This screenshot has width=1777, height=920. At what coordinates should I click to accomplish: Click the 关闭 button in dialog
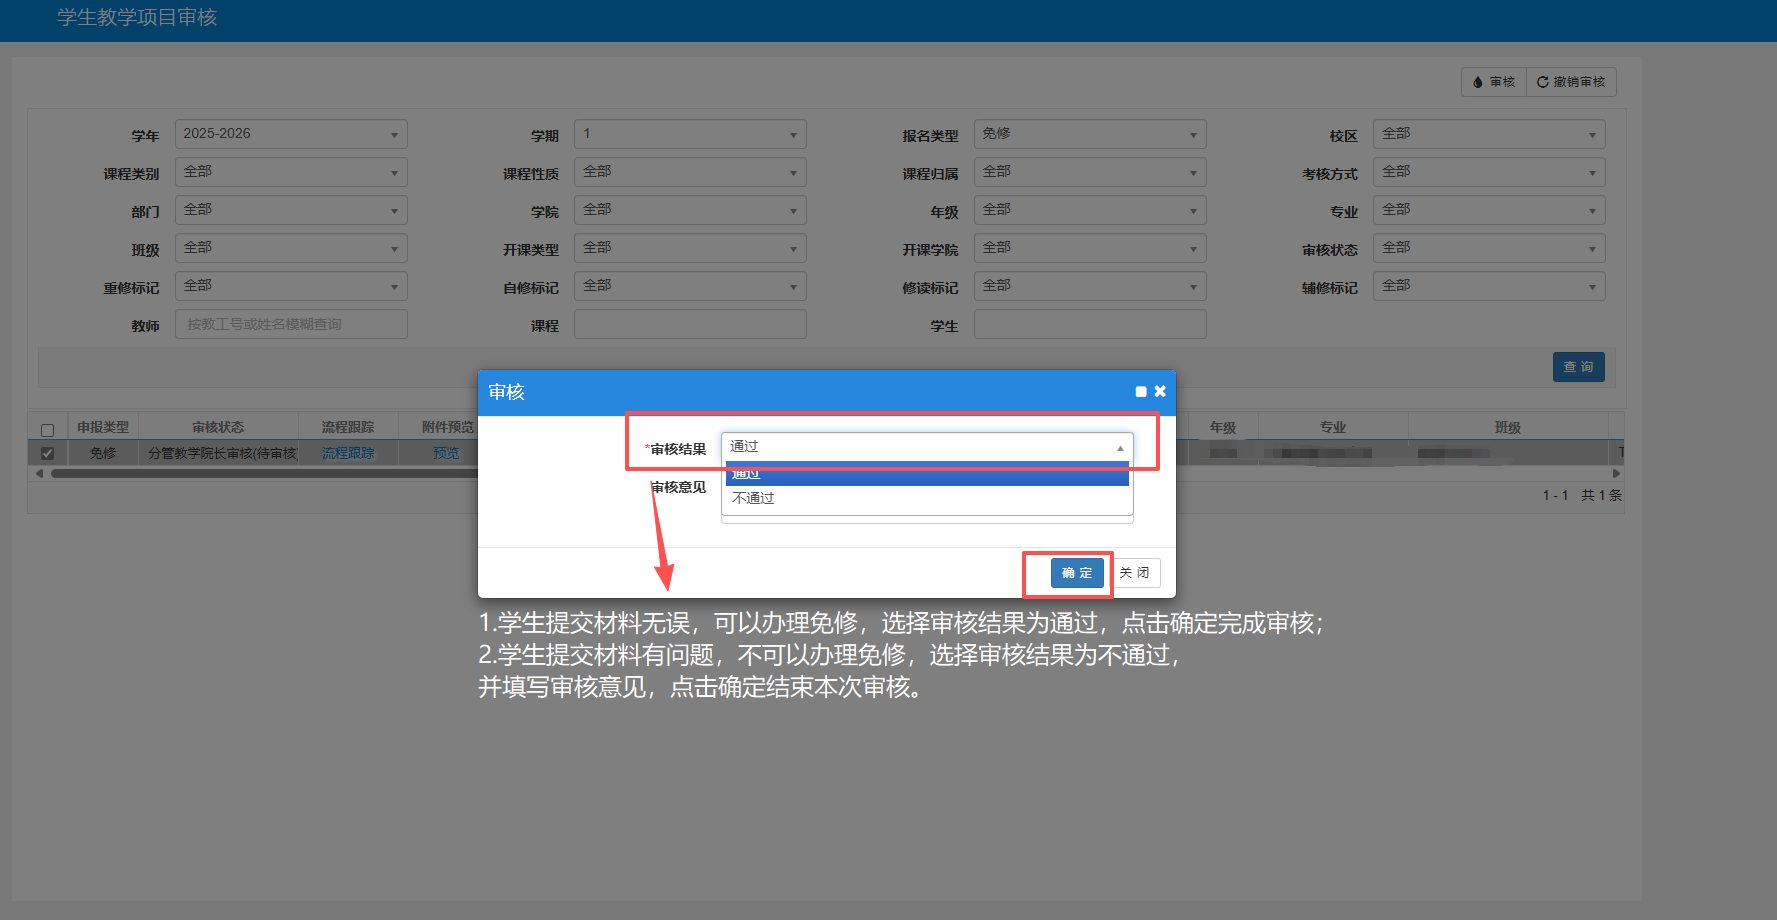tap(1135, 573)
